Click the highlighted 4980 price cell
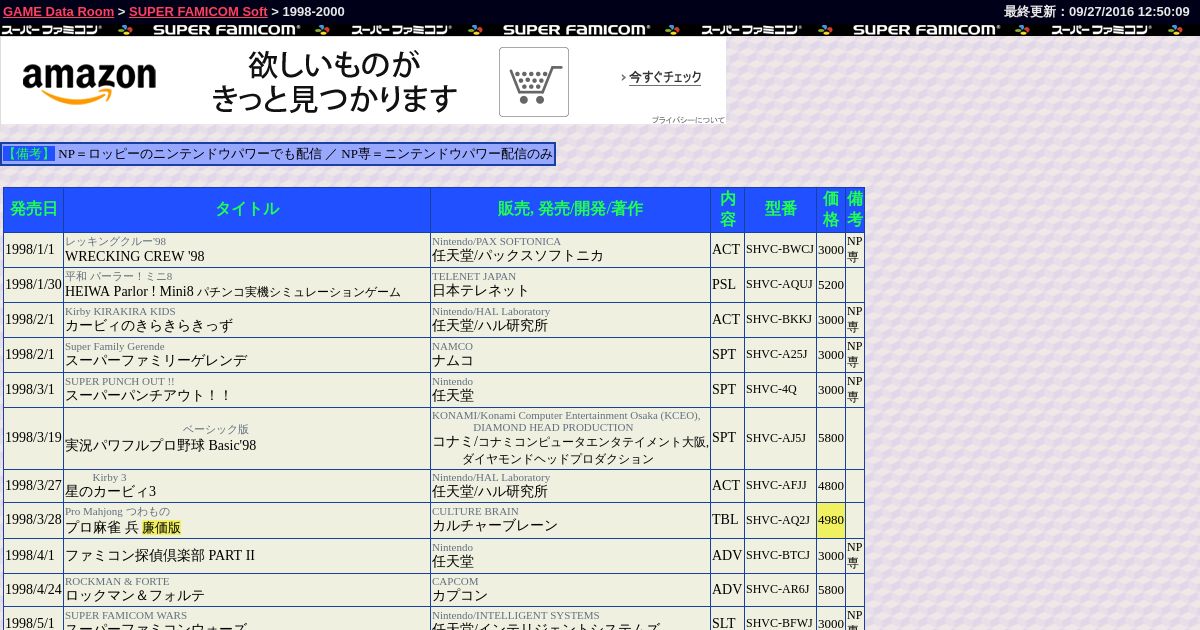 point(831,520)
